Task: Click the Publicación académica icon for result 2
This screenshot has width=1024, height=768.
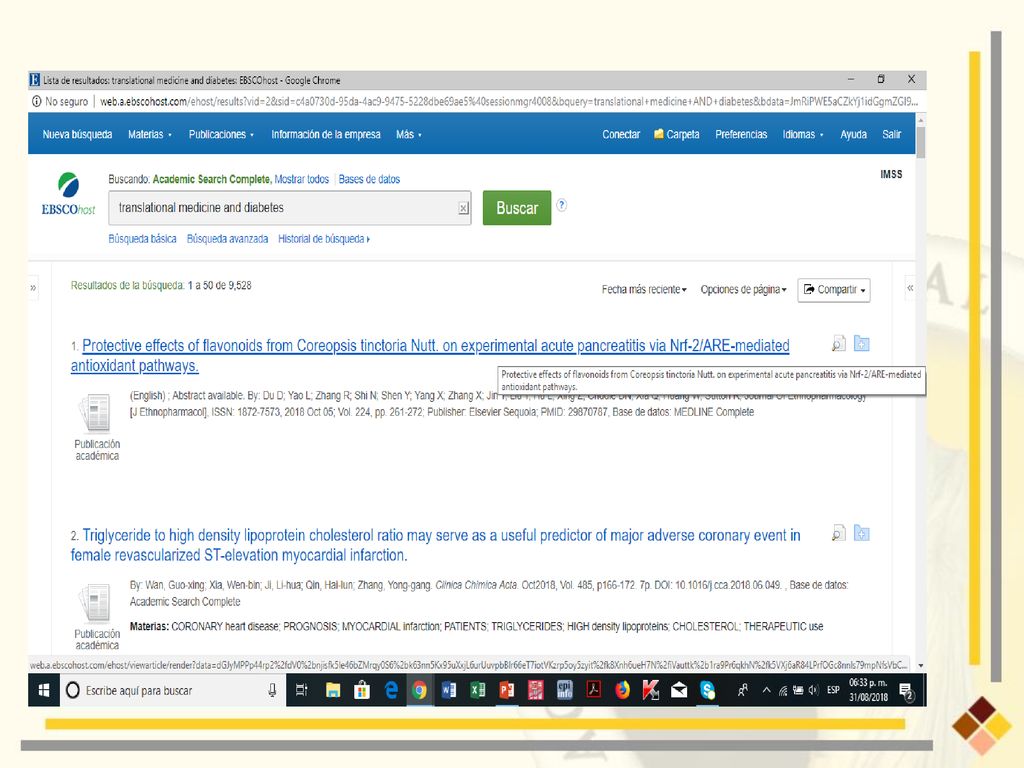Action: [96, 603]
